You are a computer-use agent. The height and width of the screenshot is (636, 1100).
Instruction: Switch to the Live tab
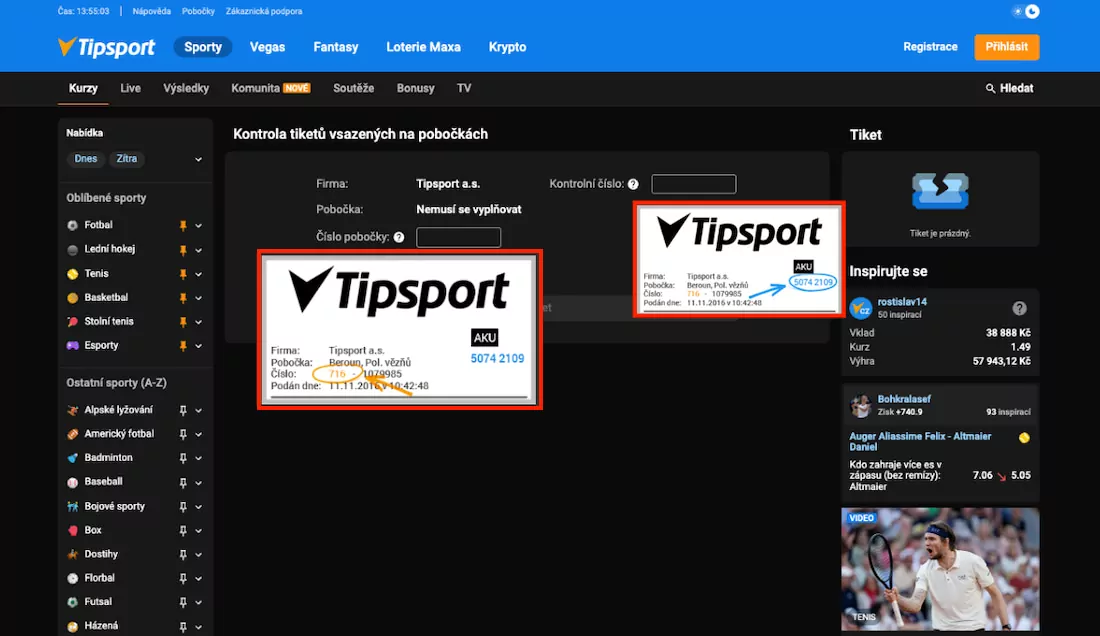pos(130,88)
